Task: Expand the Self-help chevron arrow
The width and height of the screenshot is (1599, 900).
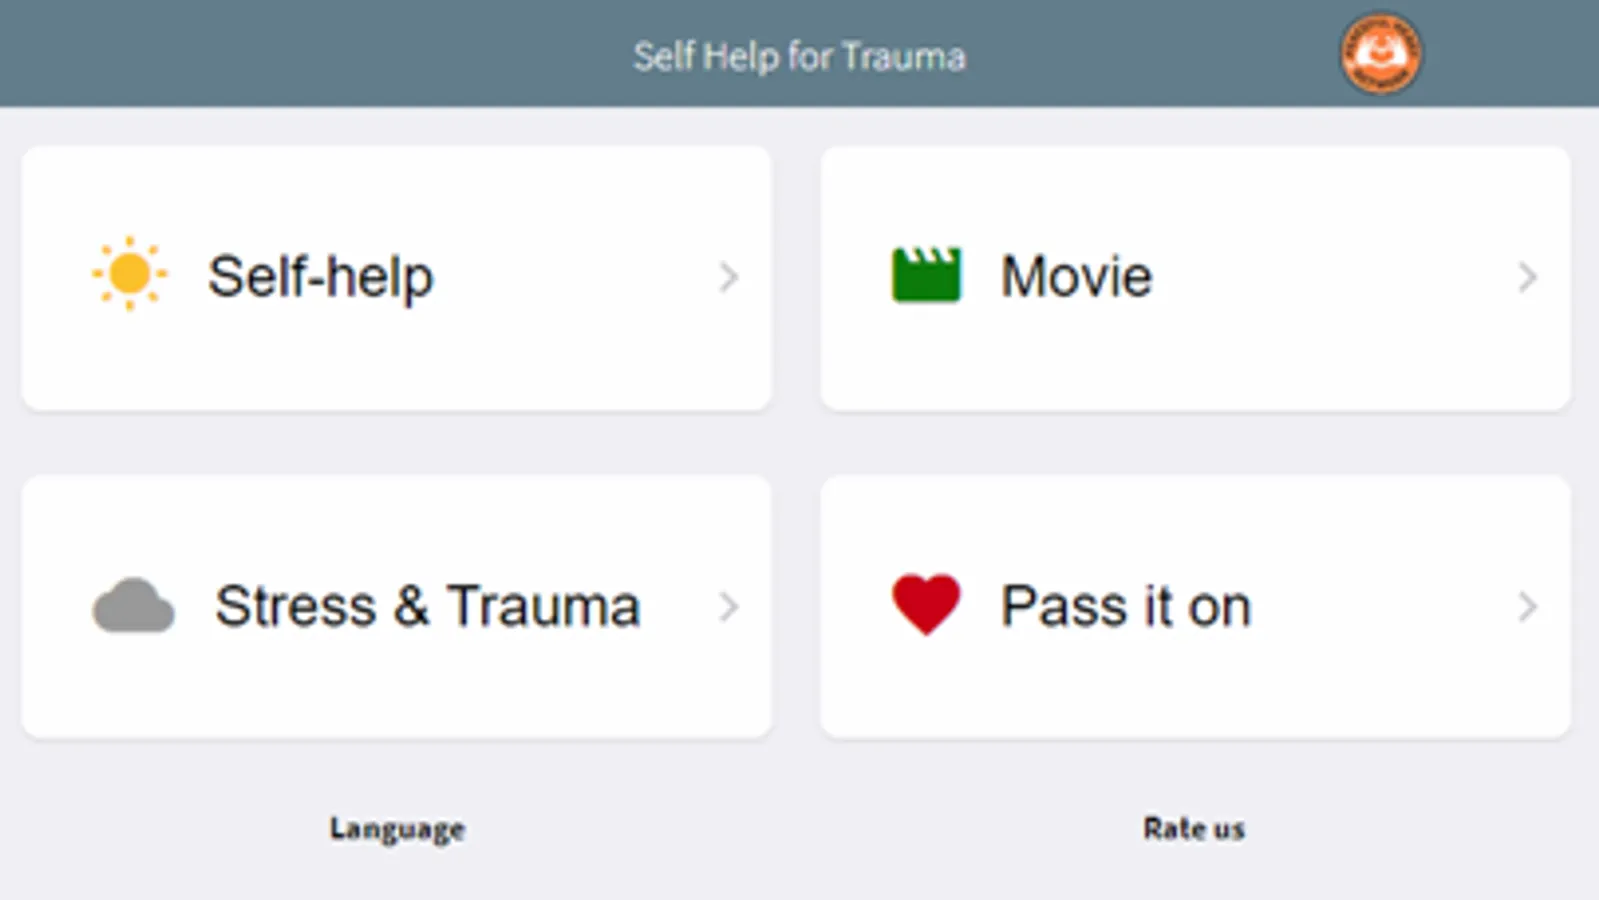Action: (x=729, y=277)
